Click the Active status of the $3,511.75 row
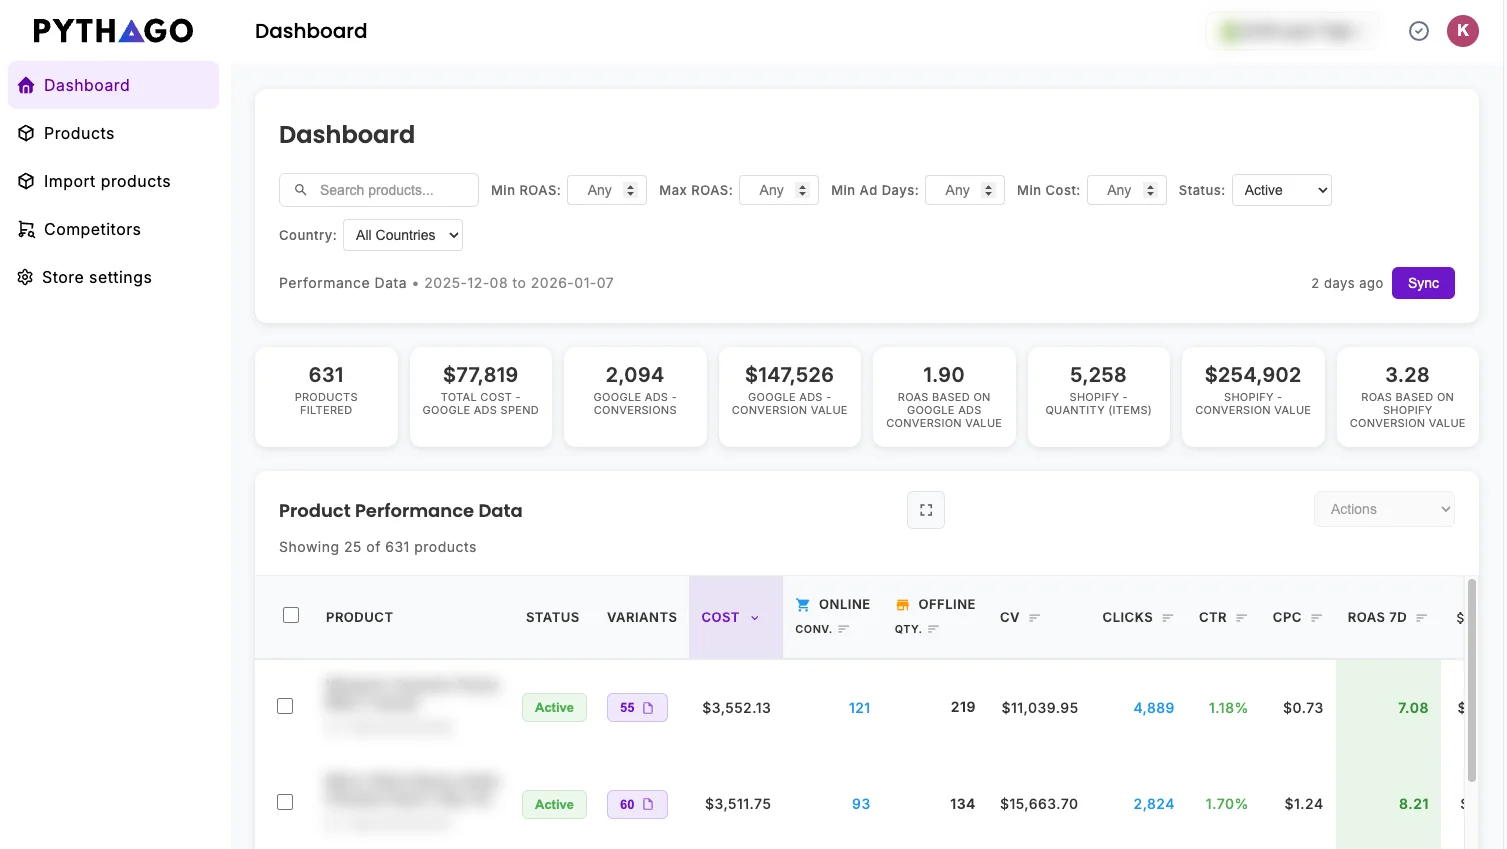 (x=554, y=804)
